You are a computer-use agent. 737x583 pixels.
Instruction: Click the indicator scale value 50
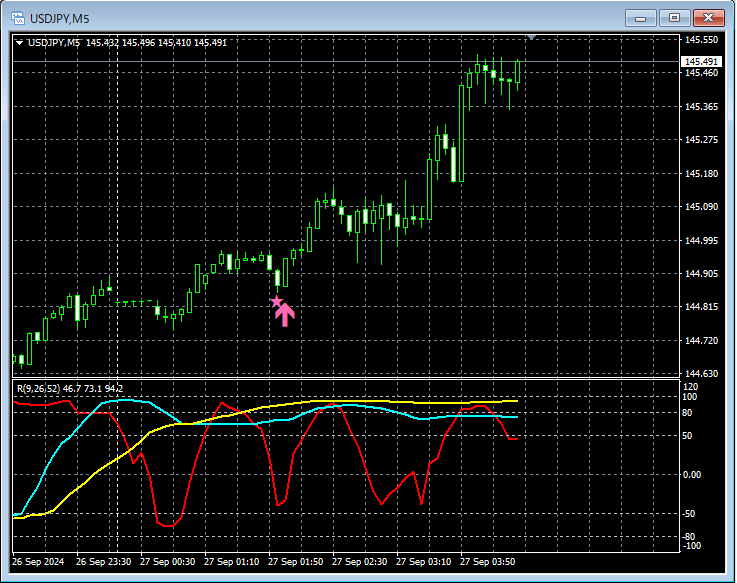(687, 436)
